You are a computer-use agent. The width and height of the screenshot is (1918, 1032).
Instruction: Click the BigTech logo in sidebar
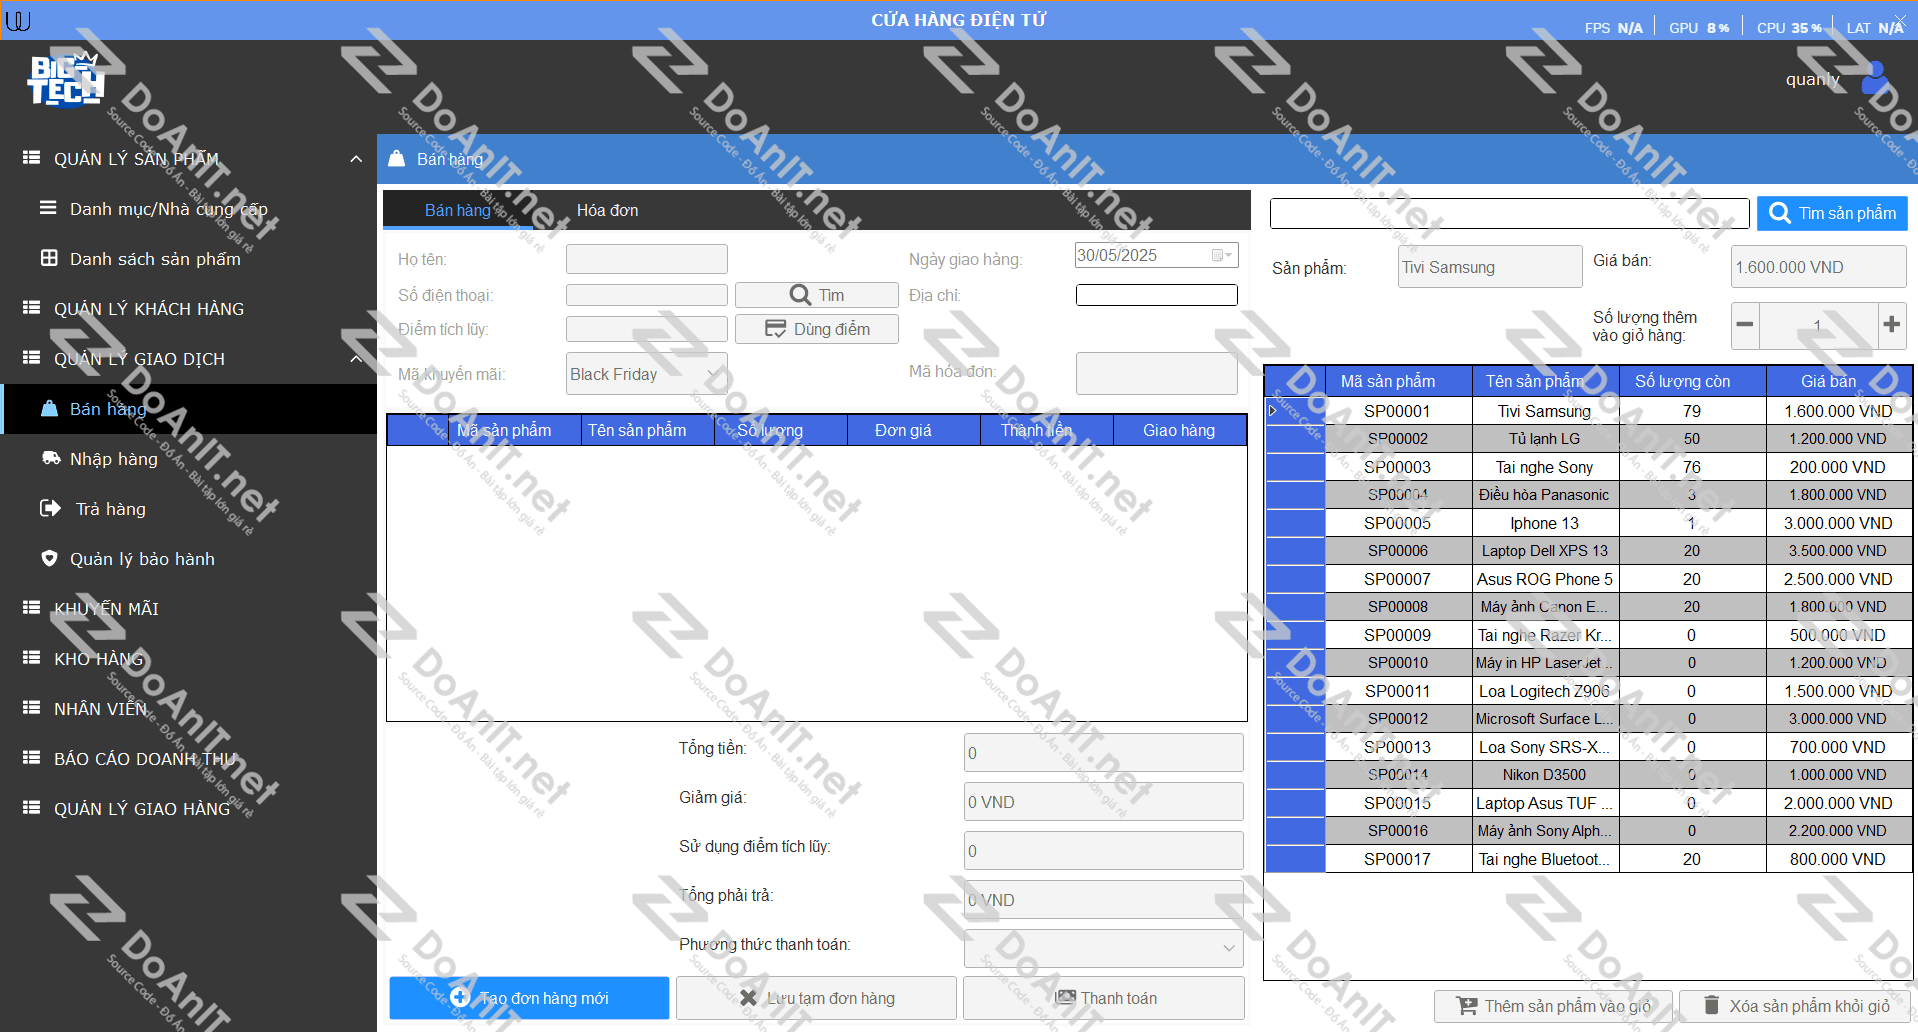pyautogui.click(x=65, y=80)
